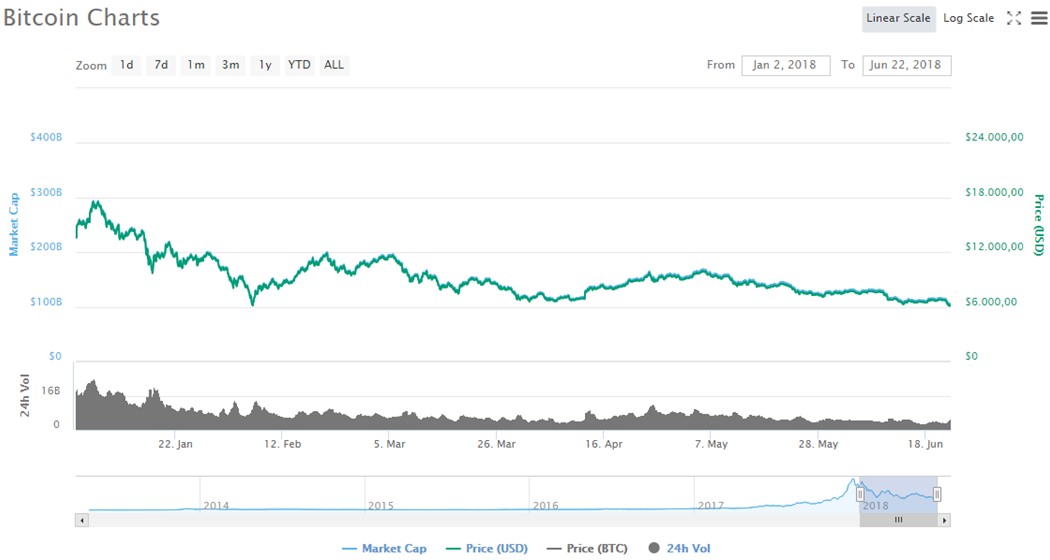Click the navigator right range handle
1050x560 pixels.
(937, 494)
